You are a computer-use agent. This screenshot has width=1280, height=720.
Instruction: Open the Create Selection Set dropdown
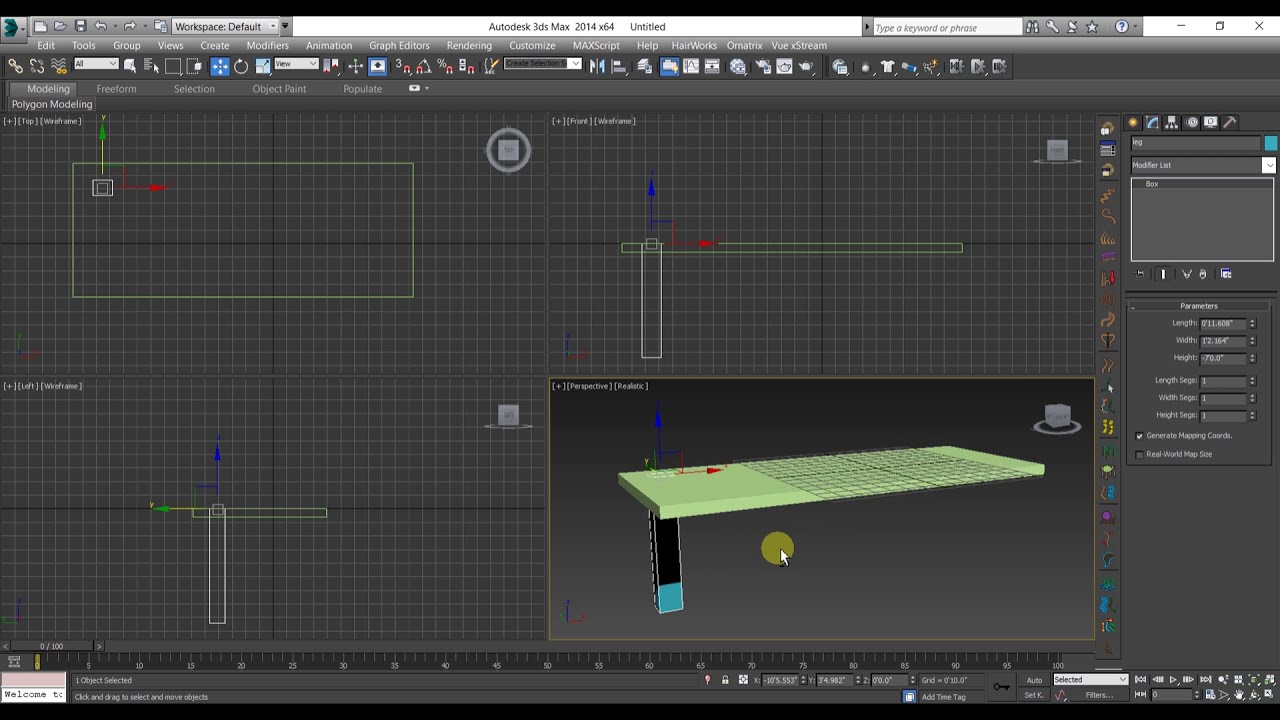[542, 64]
